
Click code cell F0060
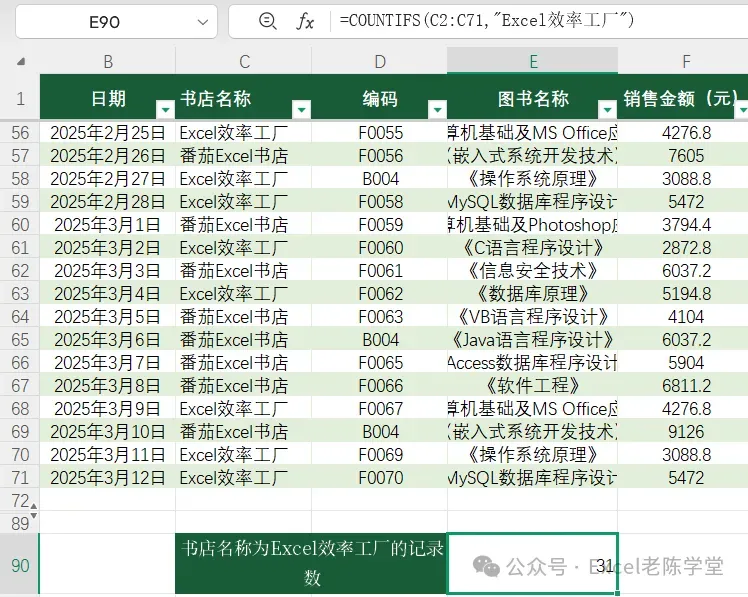380,248
